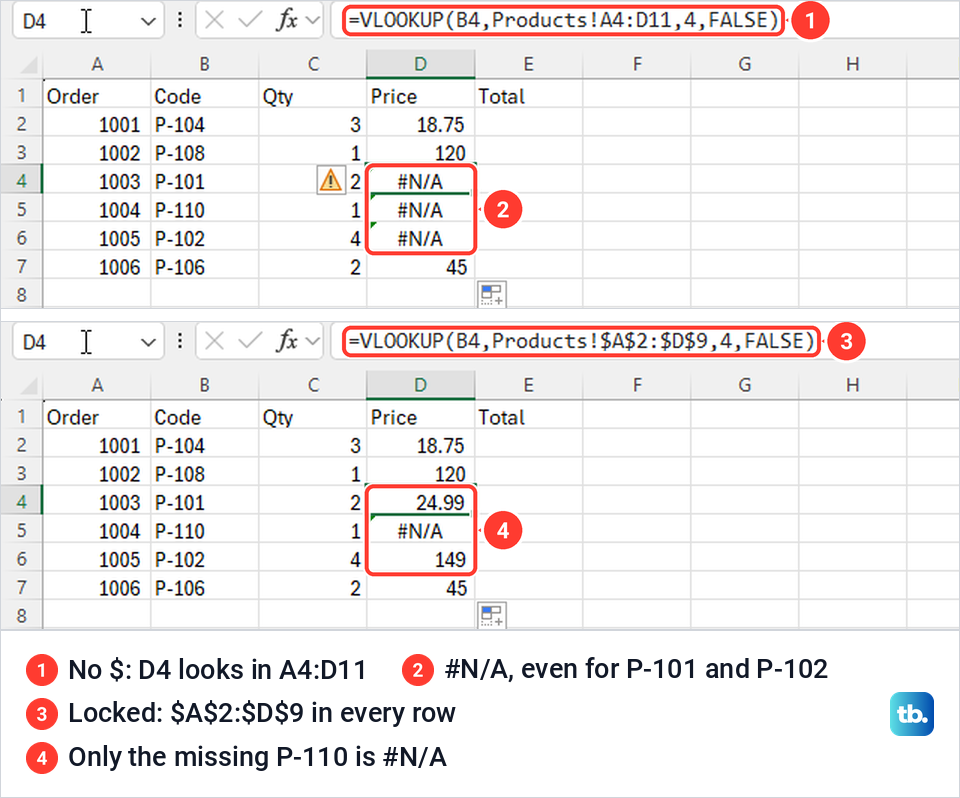Select column A header in upper sheet

tap(97, 64)
